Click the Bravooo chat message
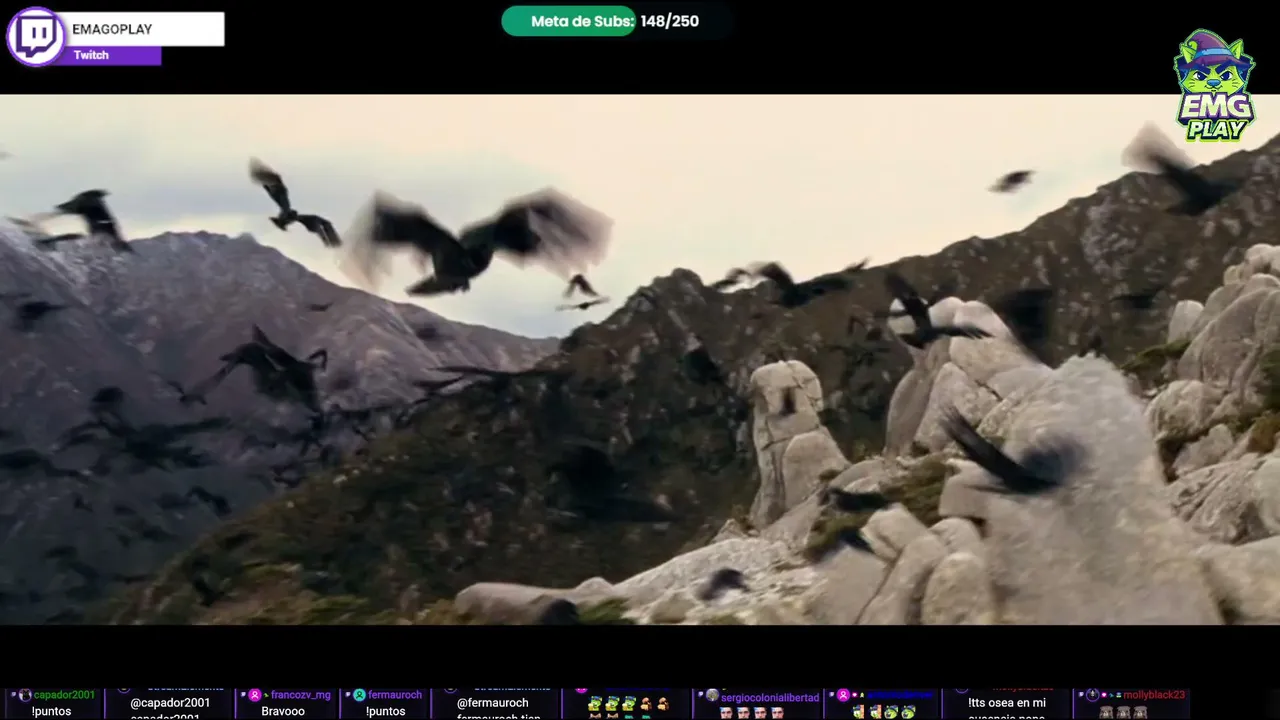Viewport: 1280px width, 720px height. [283, 711]
